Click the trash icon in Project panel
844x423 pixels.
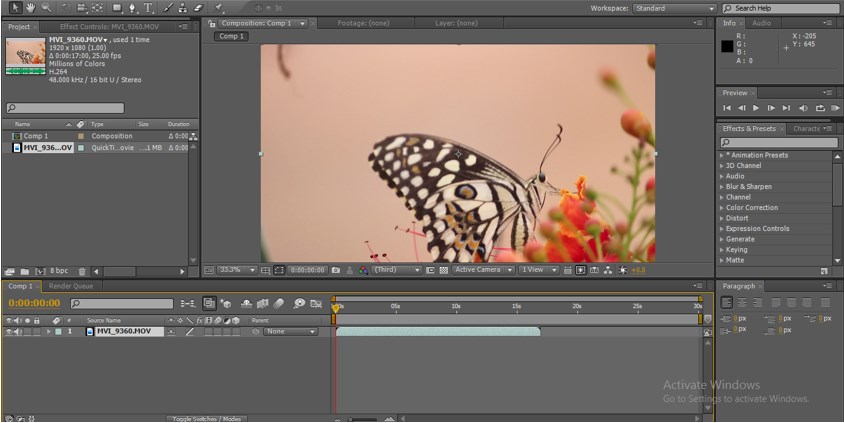point(83,271)
